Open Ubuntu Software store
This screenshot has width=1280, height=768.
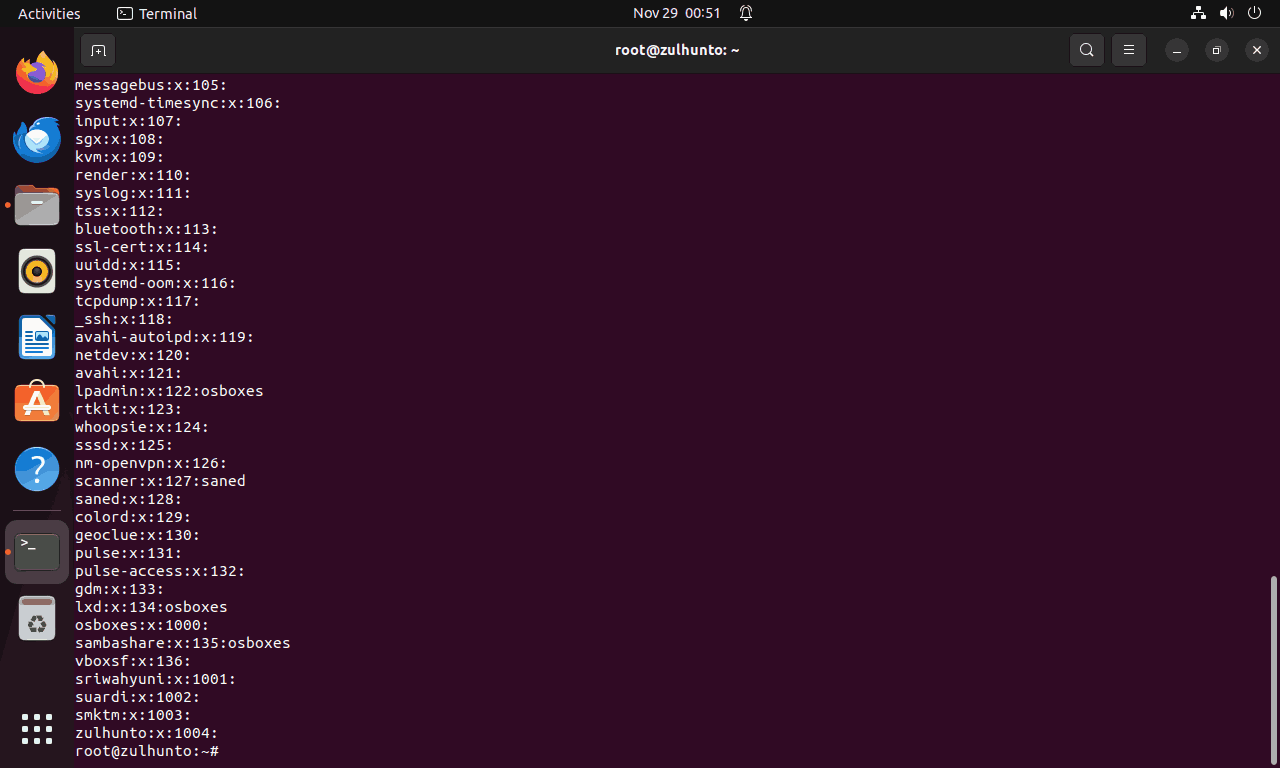tap(37, 403)
